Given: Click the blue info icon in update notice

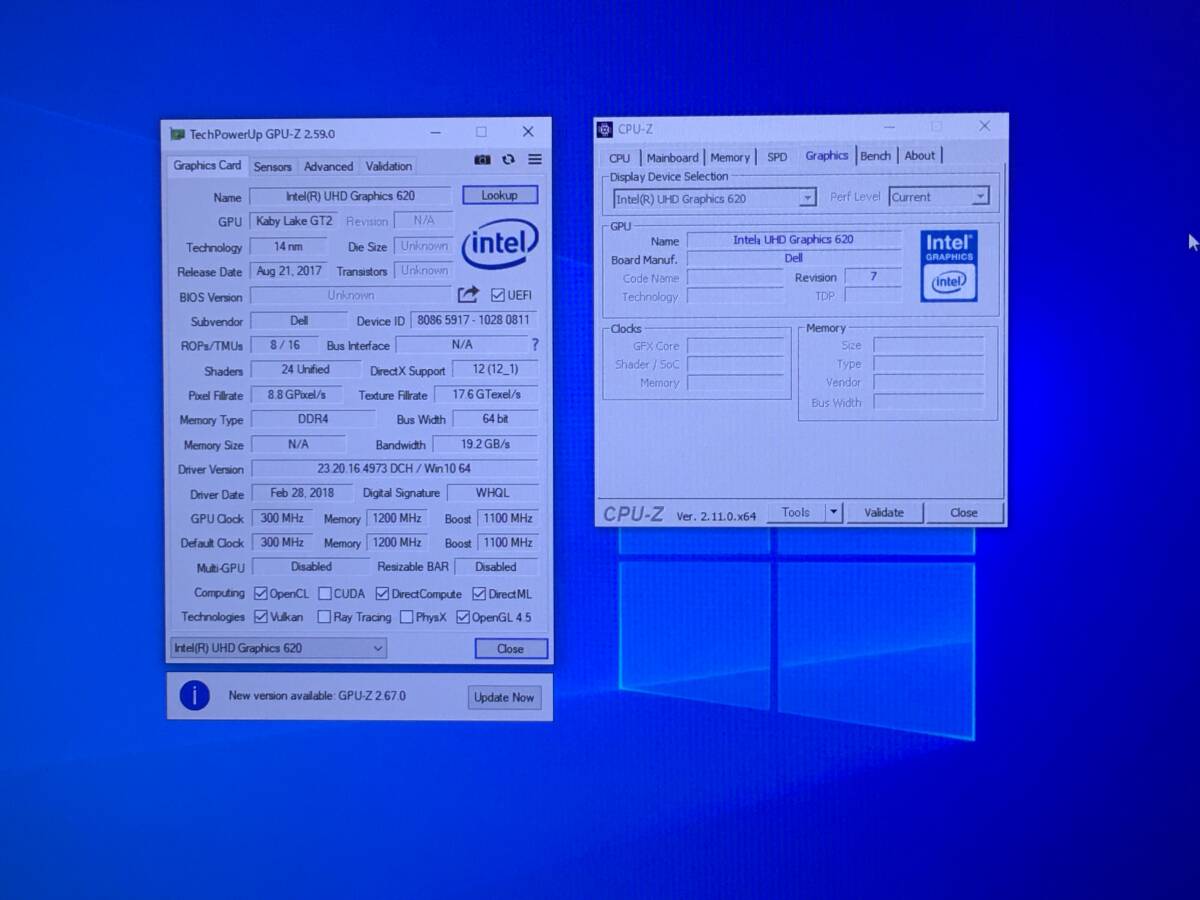Looking at the screenshot, I should coord(194,695).
